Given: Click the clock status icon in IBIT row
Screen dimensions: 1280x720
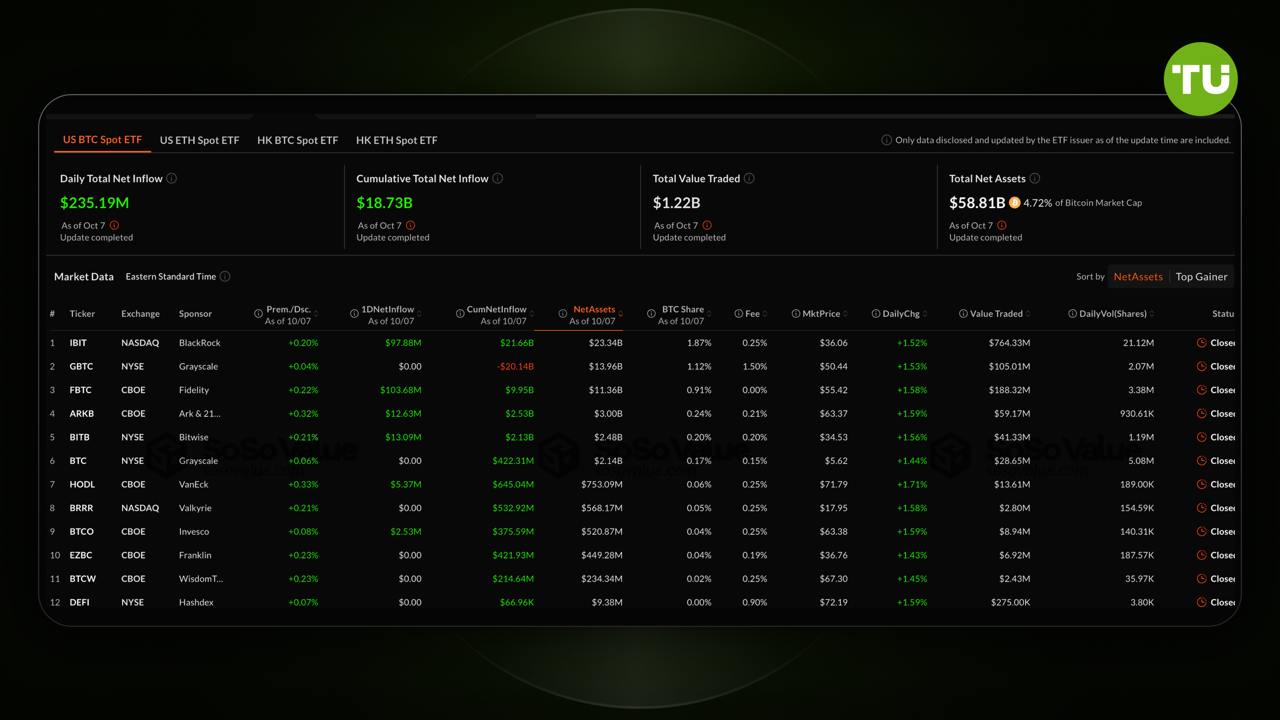Looking at the screenshot, I should pyautogui.click(x=1201, y=343).
